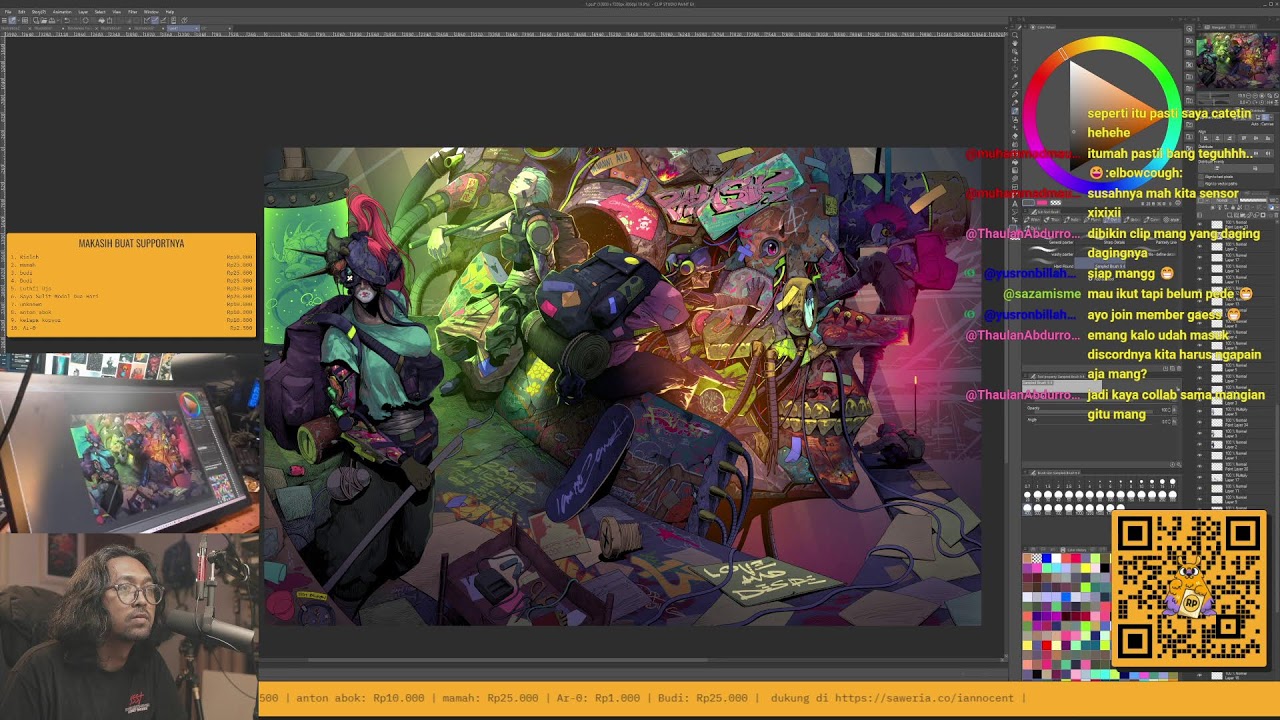Open the File menu
1280x720 pixels.
[x=10, y=12]
